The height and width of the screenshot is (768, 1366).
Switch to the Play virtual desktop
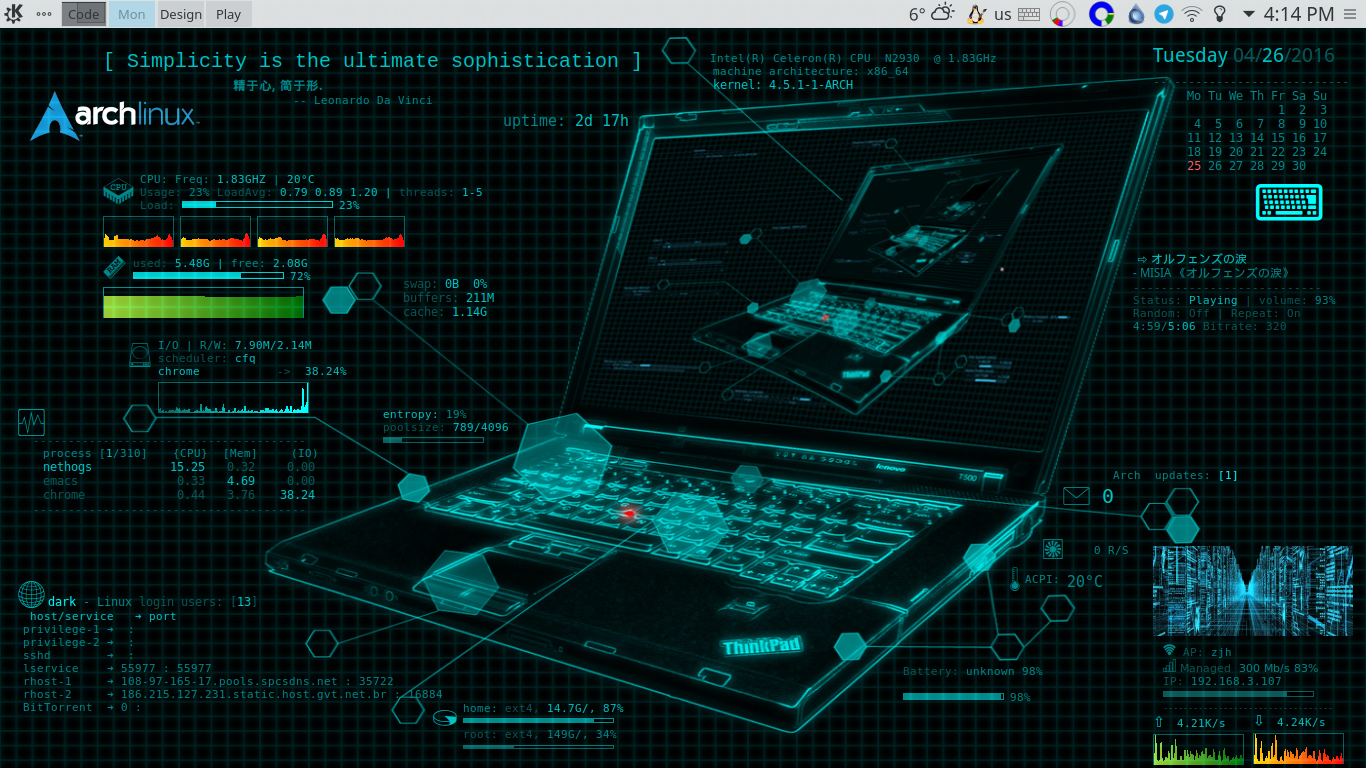[228, 14]
